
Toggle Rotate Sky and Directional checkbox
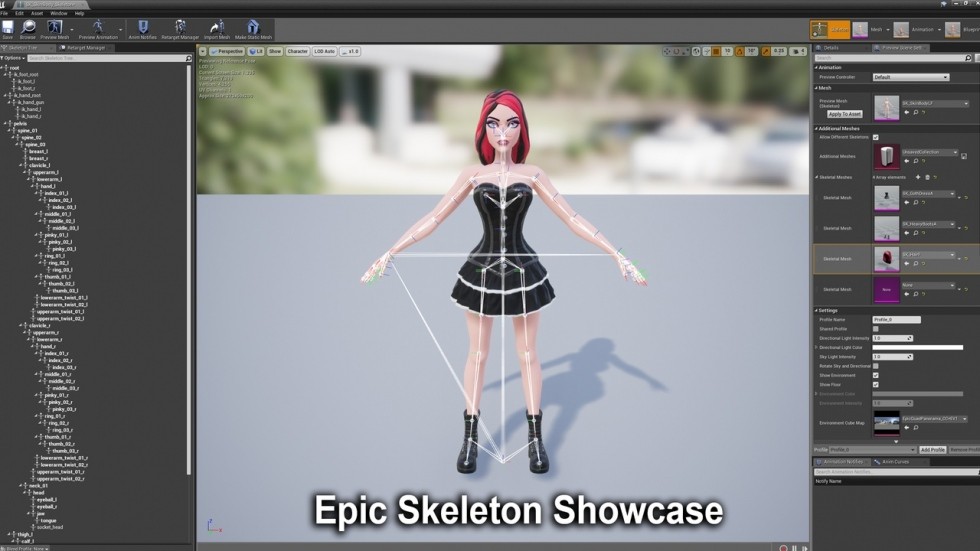click(876, 366)
